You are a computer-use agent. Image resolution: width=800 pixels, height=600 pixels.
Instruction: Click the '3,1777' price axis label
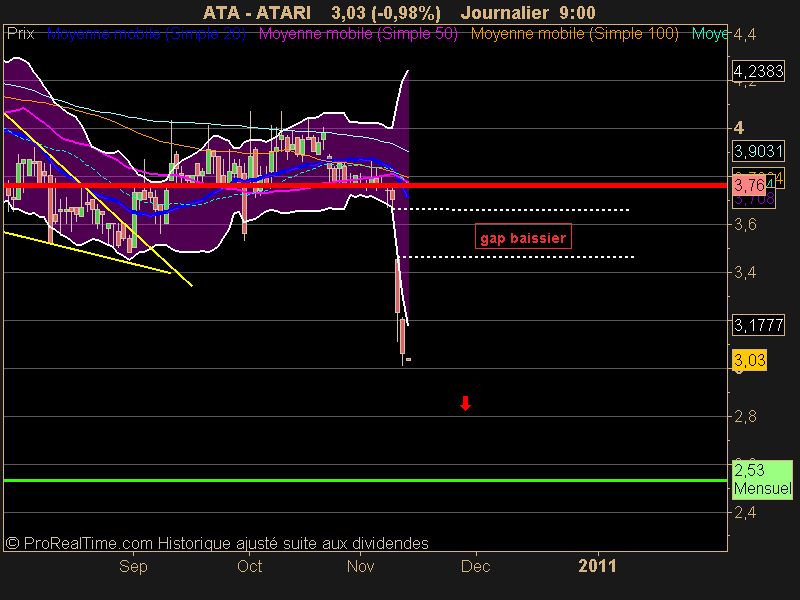click(758, 324)
